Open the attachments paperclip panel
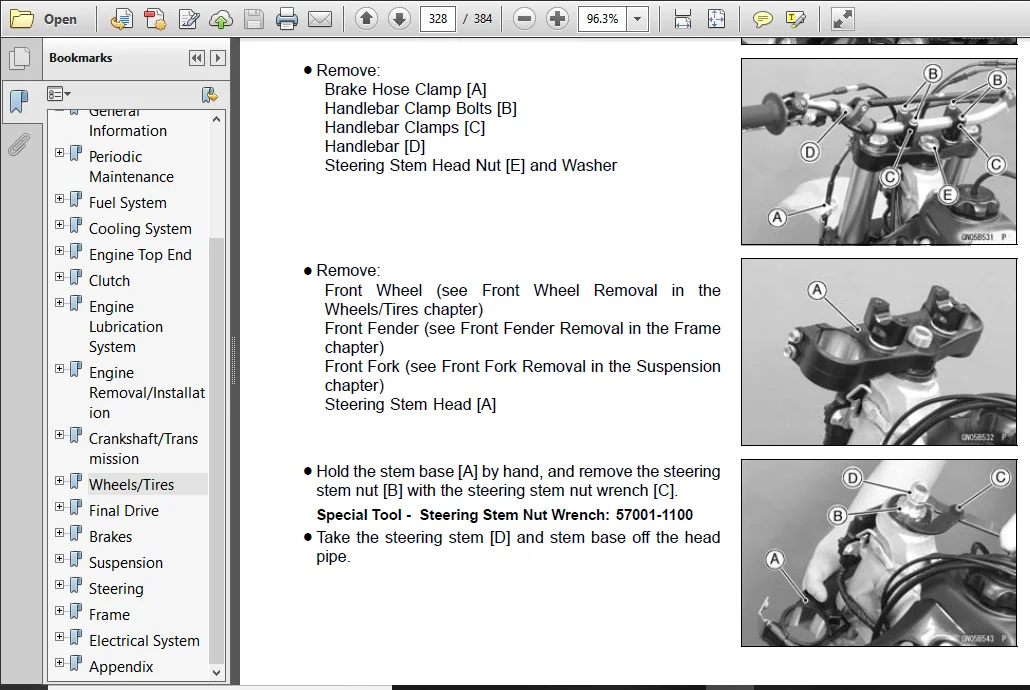Image resolution: width=1030 pixels, height=690 pixels. [x=20, y=144]
